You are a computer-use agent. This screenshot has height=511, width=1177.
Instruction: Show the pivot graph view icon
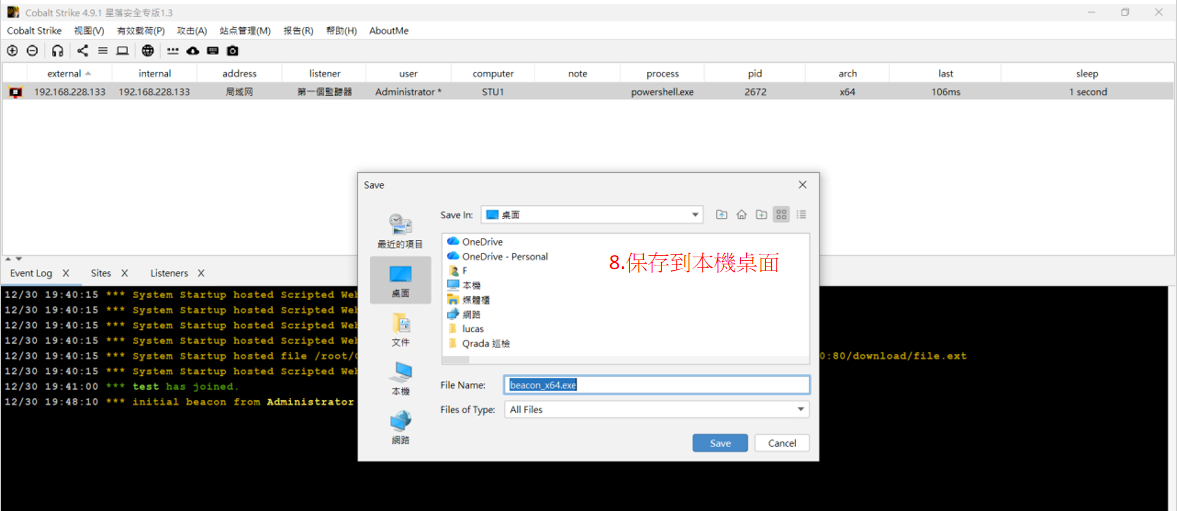pos(83,50)
